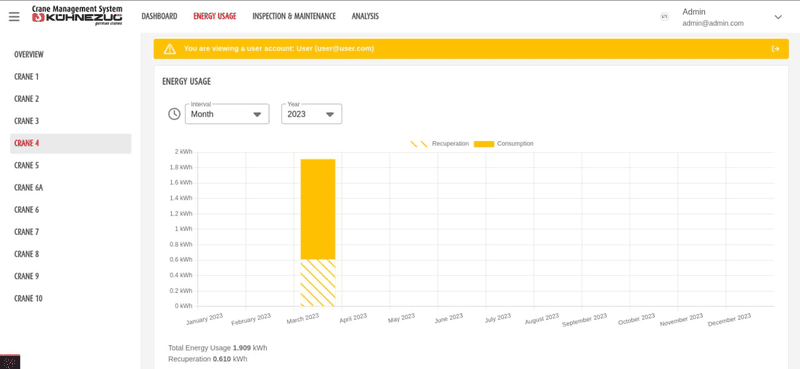Click the clock icon next to Interval
The height and width of the screenshot is (369, 800).
click(174, 114)
